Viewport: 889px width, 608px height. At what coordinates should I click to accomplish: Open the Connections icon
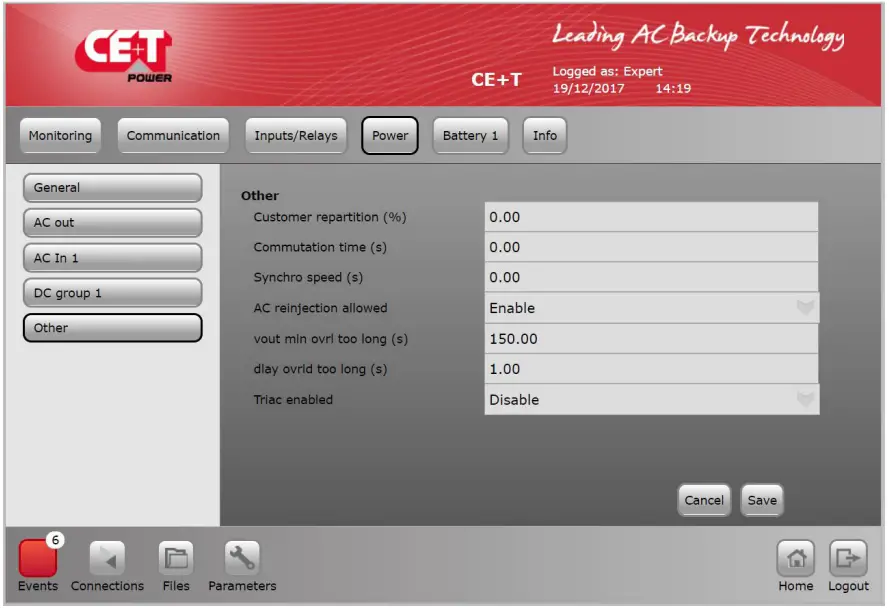(107, 558)
